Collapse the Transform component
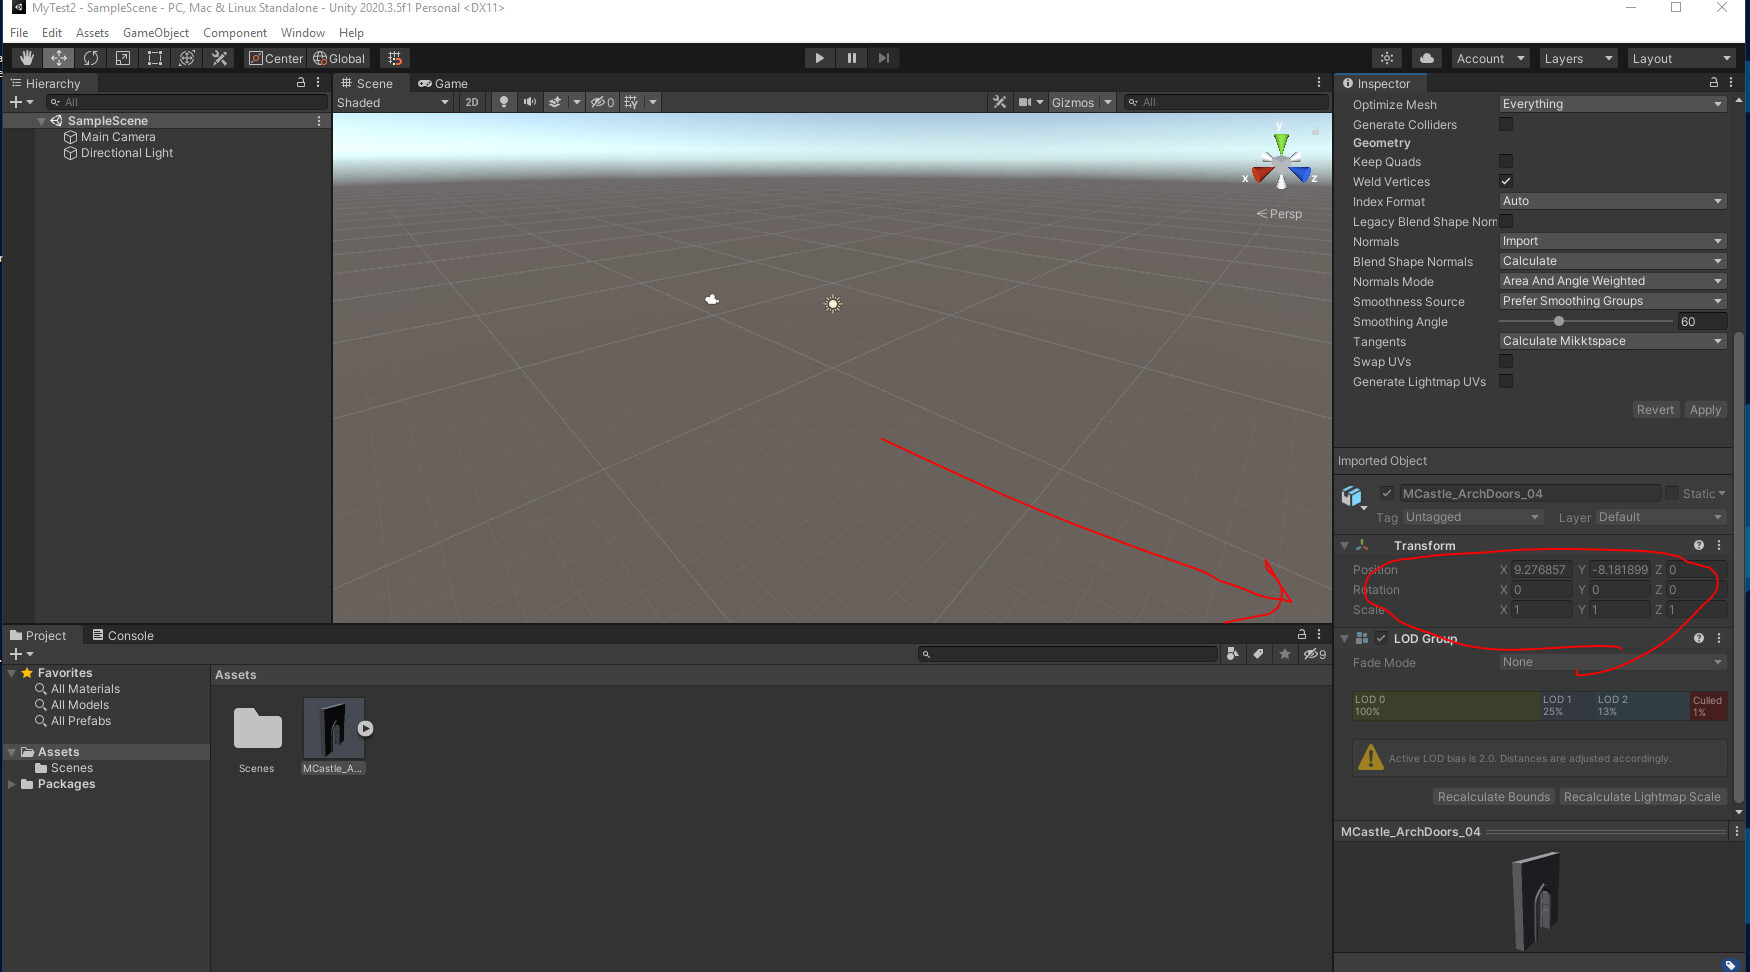 [x=1345, y=545]
